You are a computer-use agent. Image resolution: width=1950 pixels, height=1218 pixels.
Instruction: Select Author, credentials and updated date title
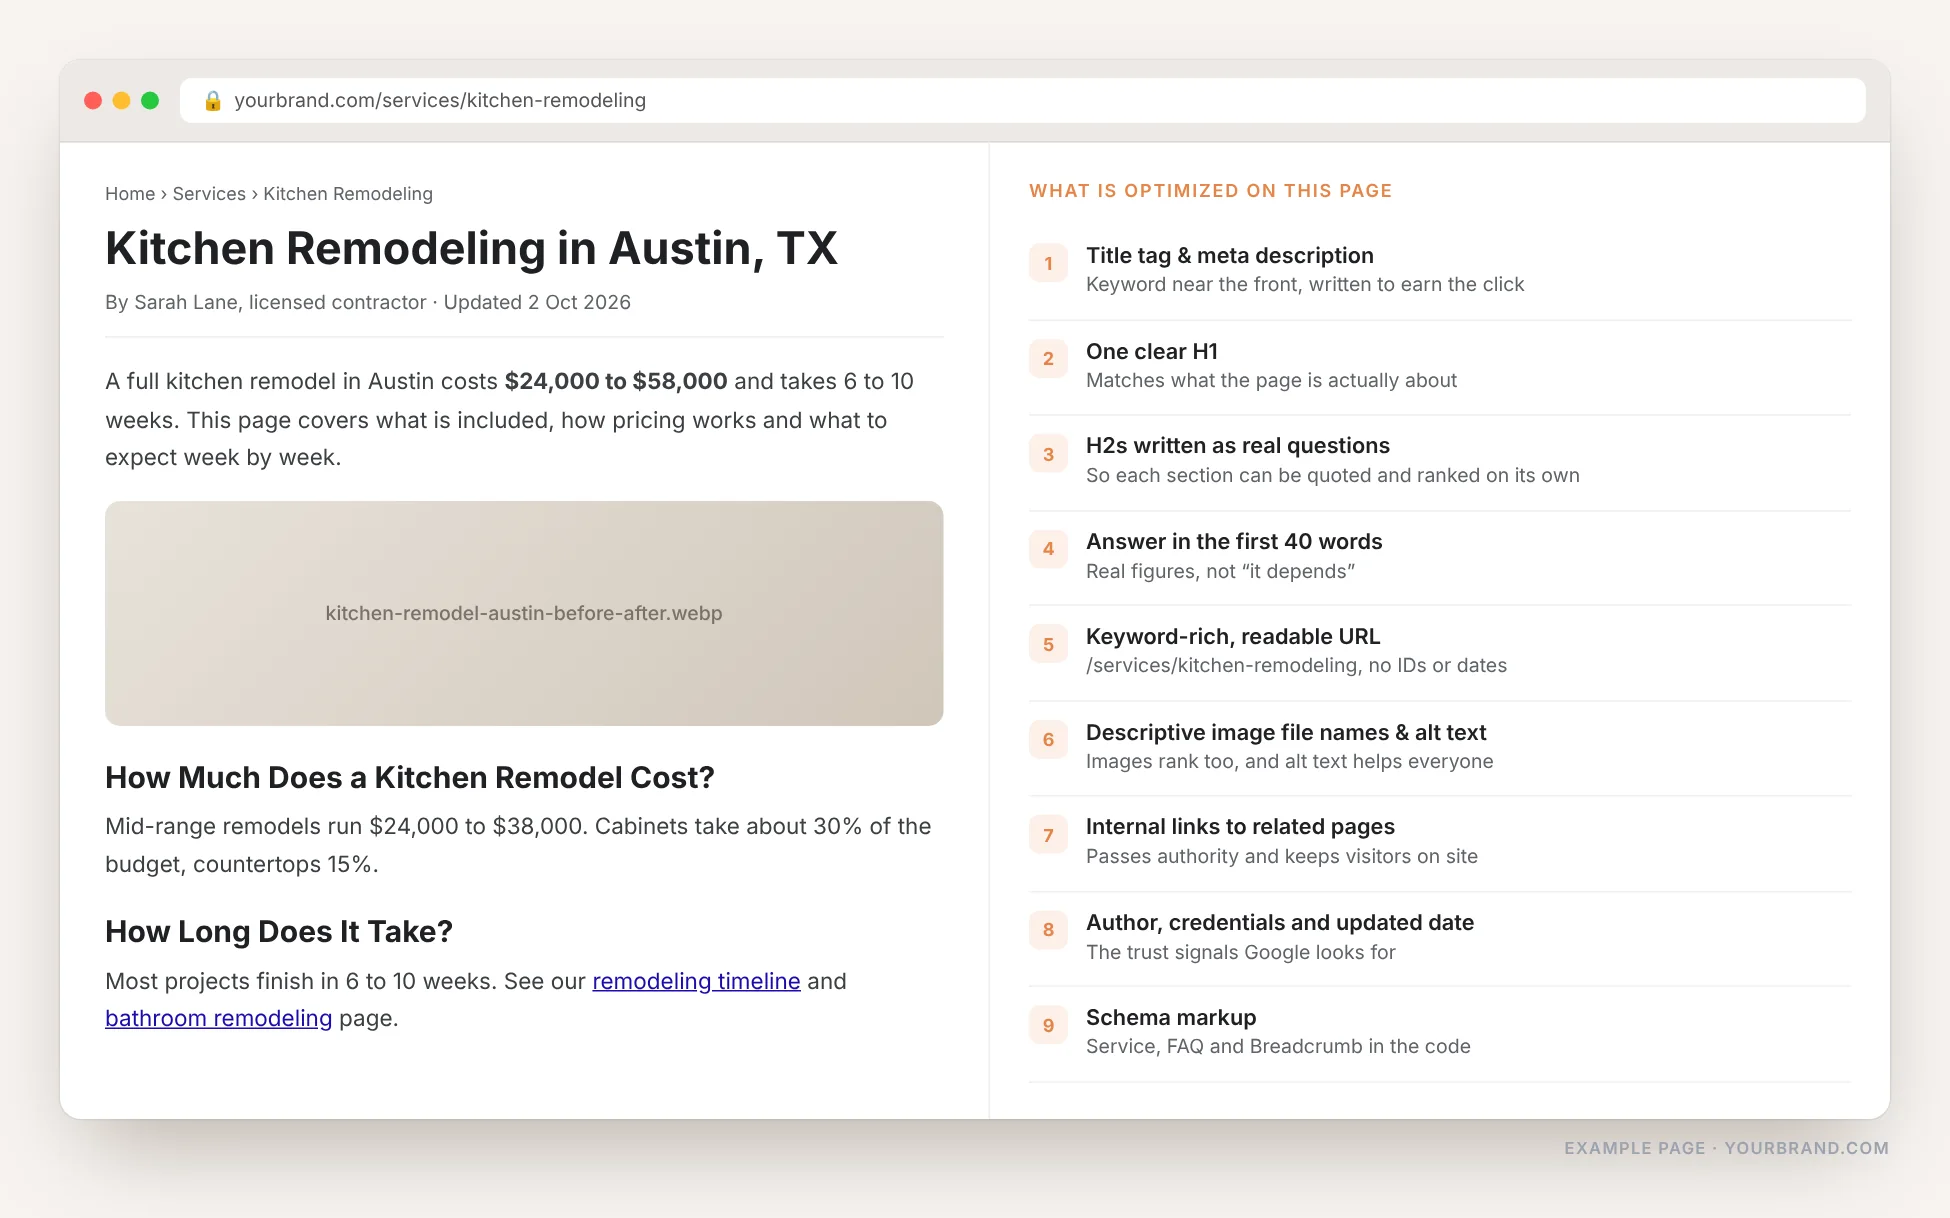1280,922
